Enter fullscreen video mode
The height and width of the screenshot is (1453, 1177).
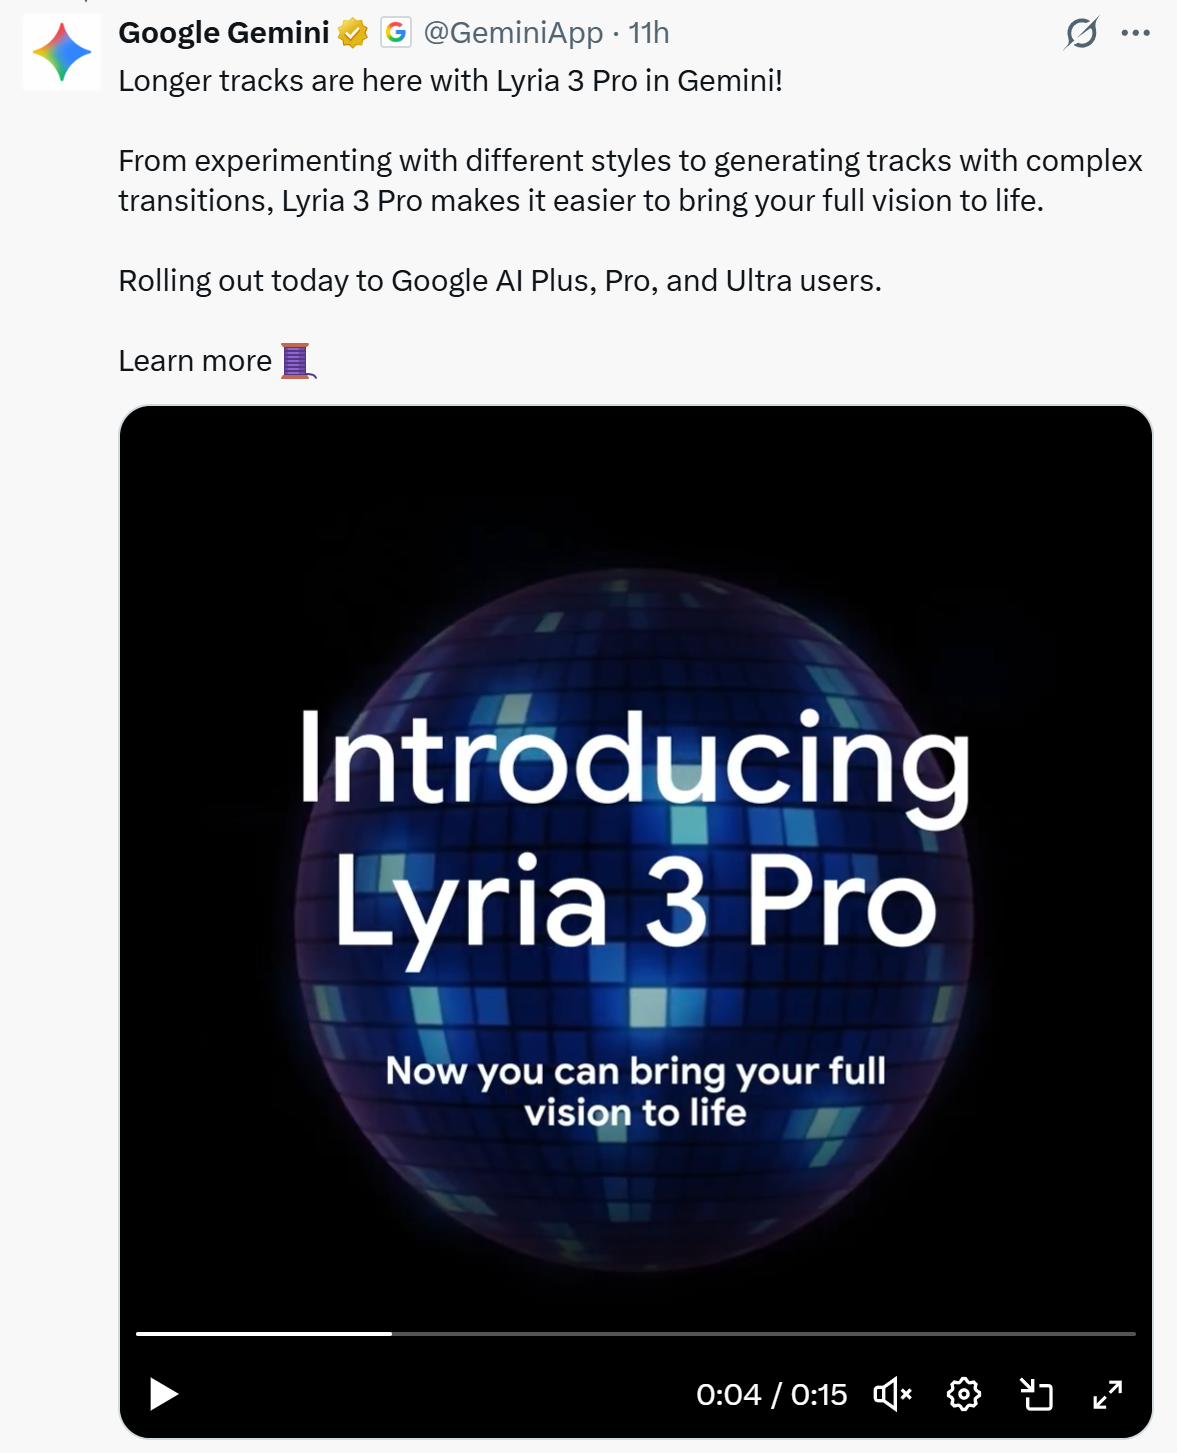point(1107,1393)
